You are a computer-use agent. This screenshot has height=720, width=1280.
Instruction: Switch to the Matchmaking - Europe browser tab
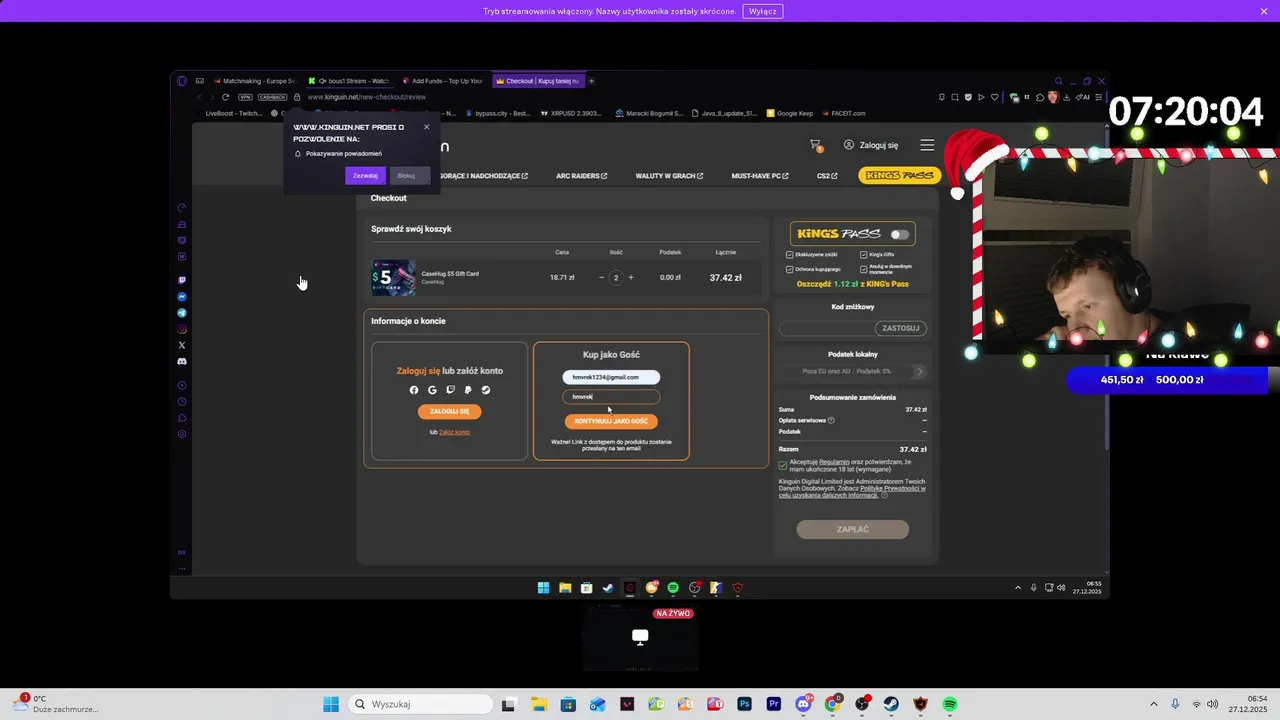[254, 81]
